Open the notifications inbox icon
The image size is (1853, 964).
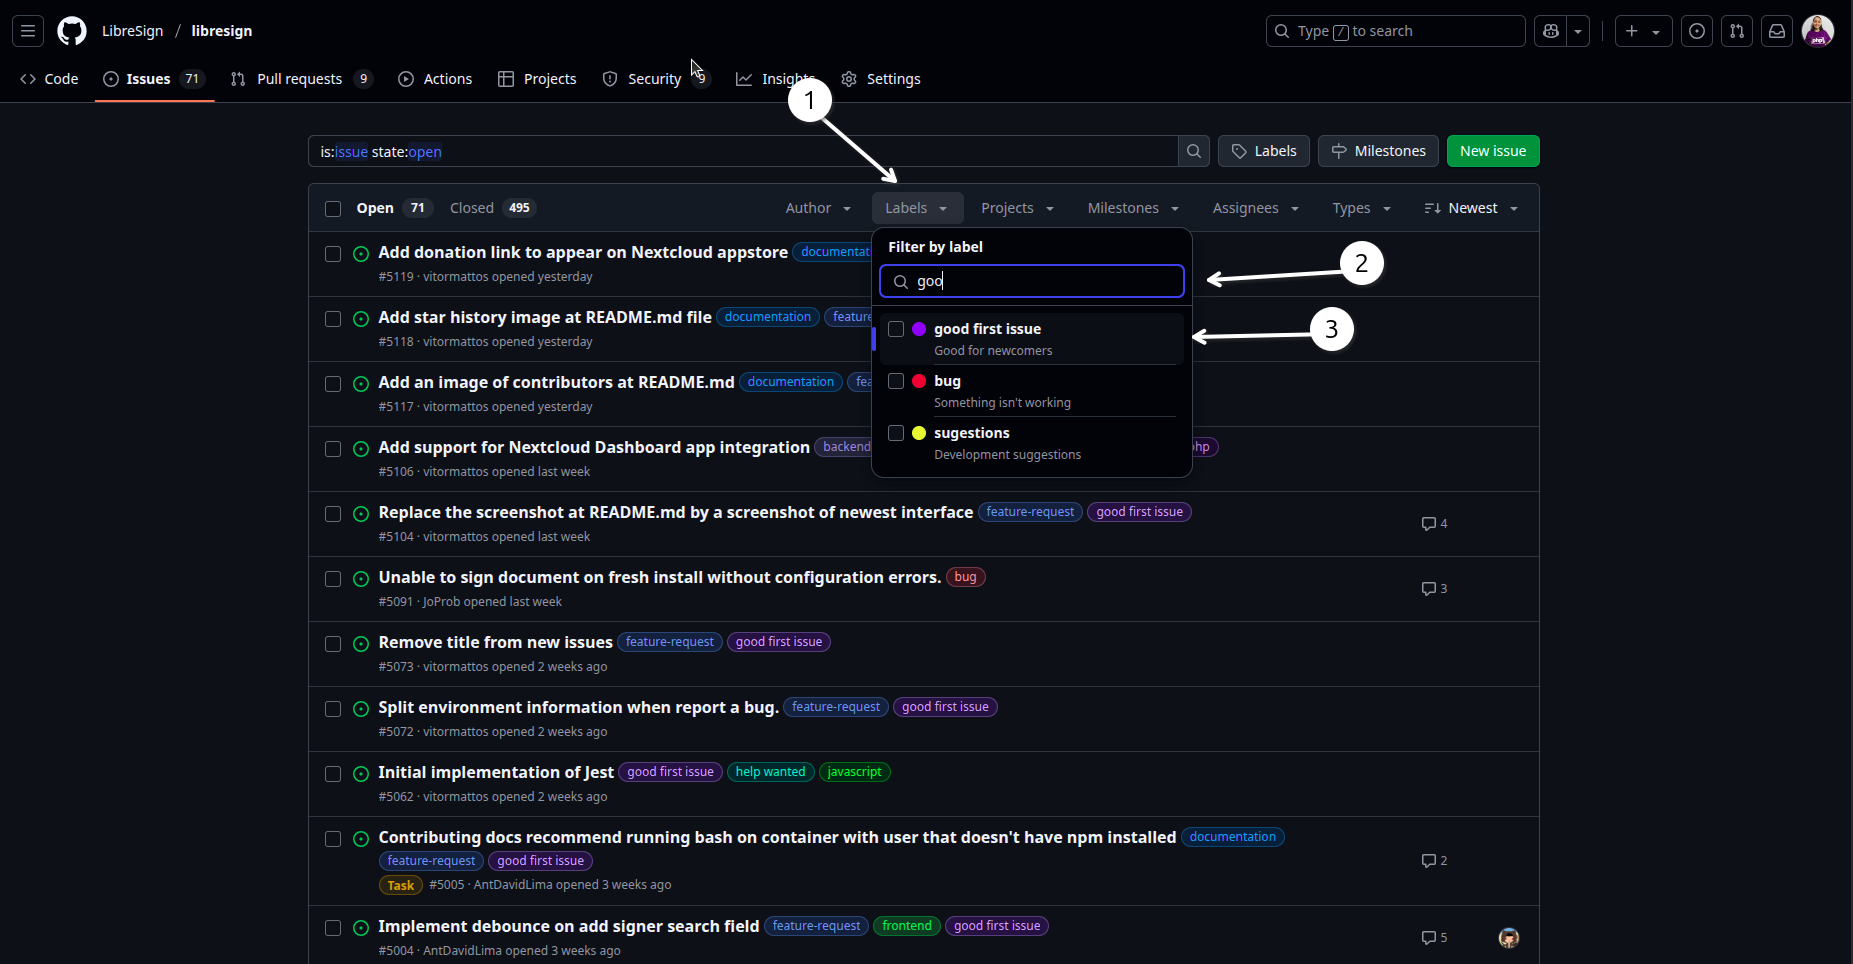tap(1777, 31)
